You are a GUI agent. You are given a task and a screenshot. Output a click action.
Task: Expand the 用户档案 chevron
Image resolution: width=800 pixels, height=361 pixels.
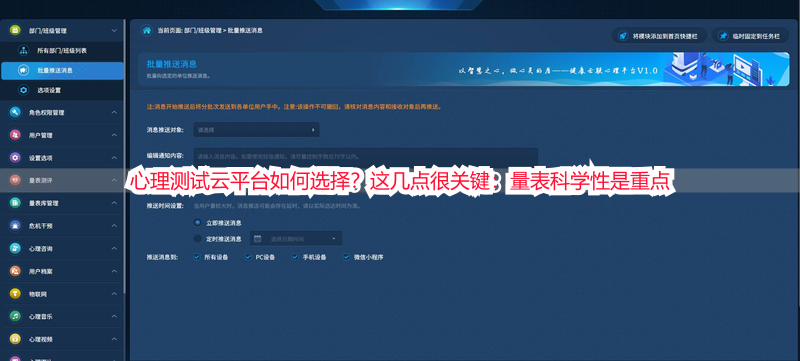point(114,271)
